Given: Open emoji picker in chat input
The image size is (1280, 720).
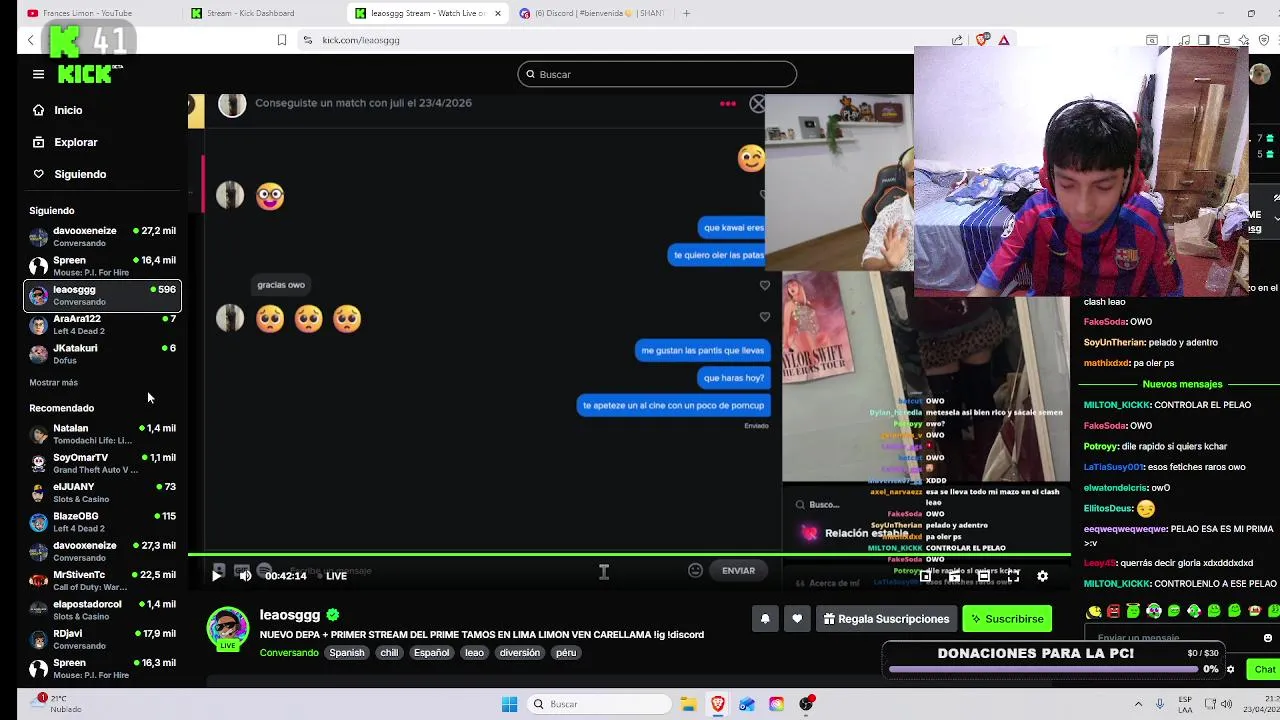Looking at the screenshot, I should tap(1268, 638).
